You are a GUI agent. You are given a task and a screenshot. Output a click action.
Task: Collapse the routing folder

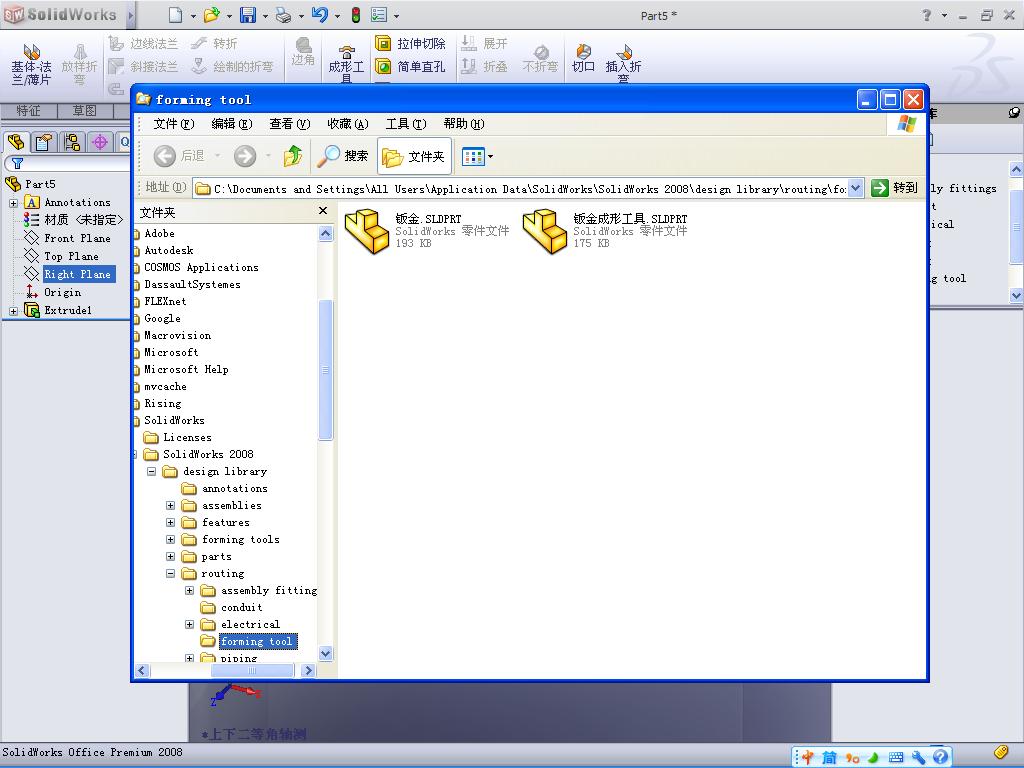170,573
